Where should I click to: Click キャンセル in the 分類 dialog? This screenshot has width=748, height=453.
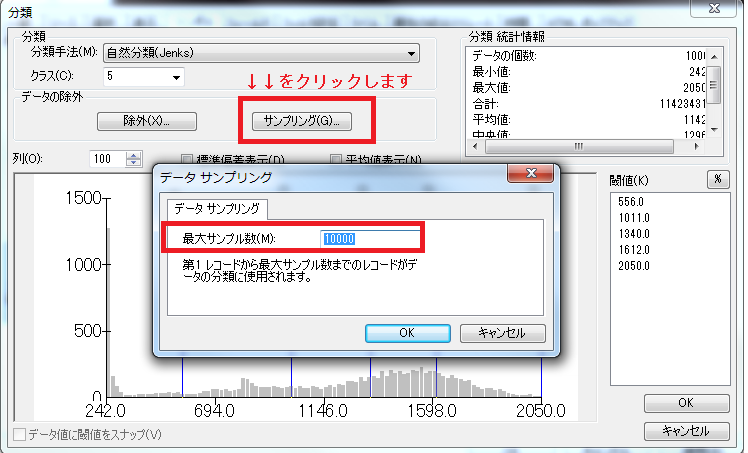tap(686, 431)
